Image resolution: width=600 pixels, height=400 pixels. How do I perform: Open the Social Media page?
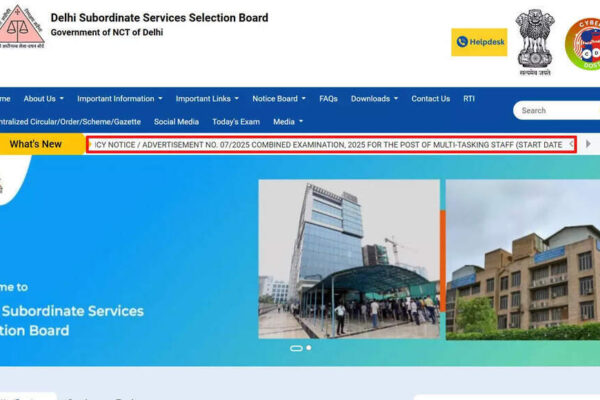(176, 122)
